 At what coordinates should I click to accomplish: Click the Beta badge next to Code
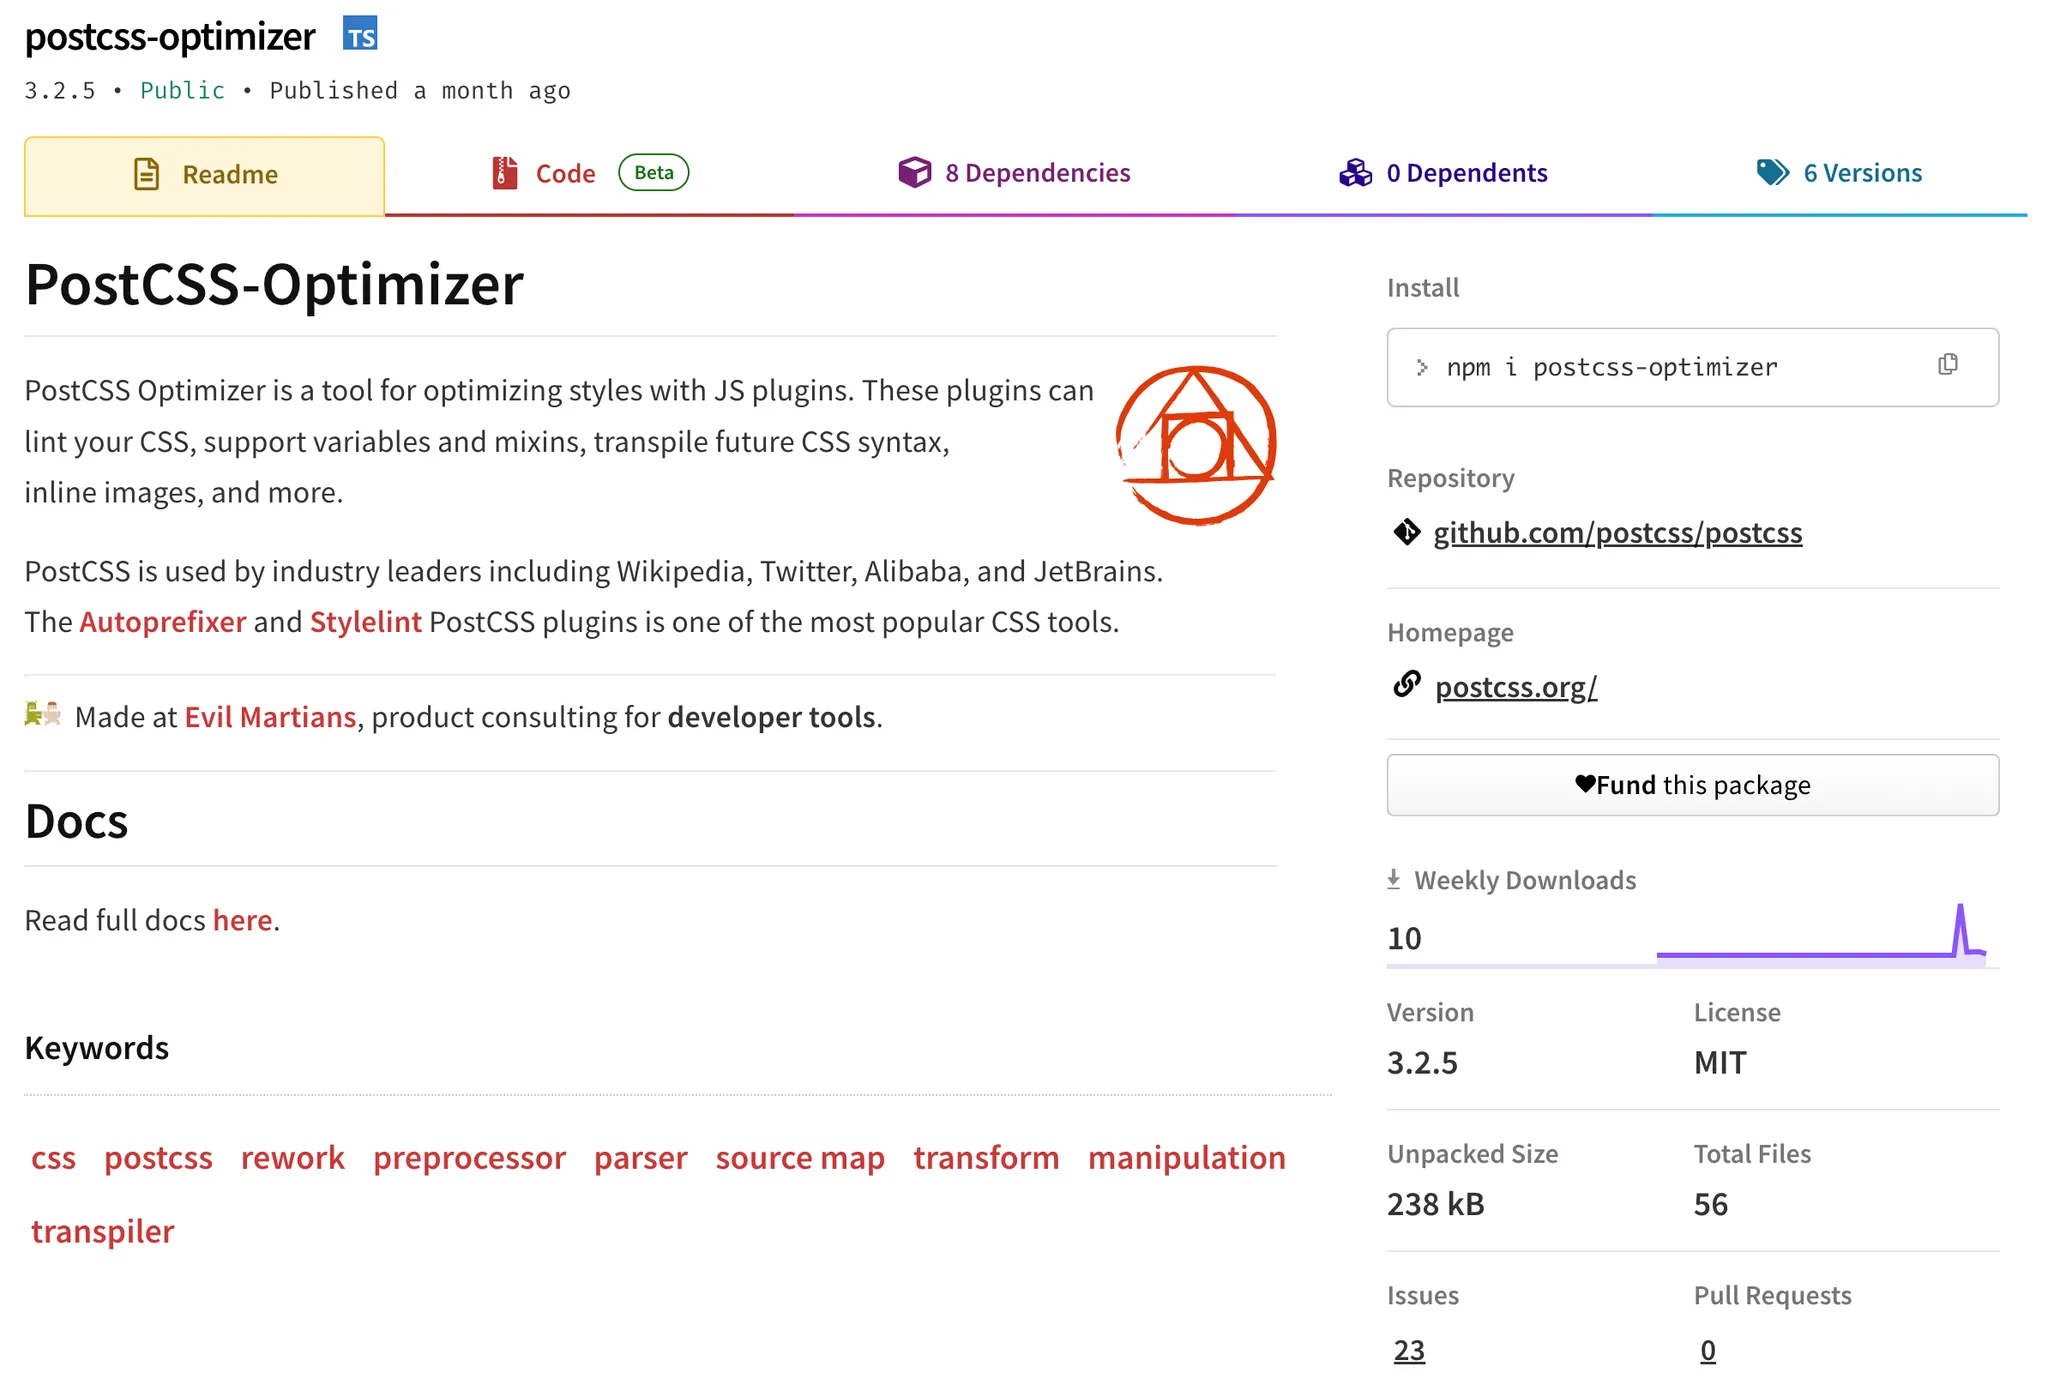(x=653, y=172)
